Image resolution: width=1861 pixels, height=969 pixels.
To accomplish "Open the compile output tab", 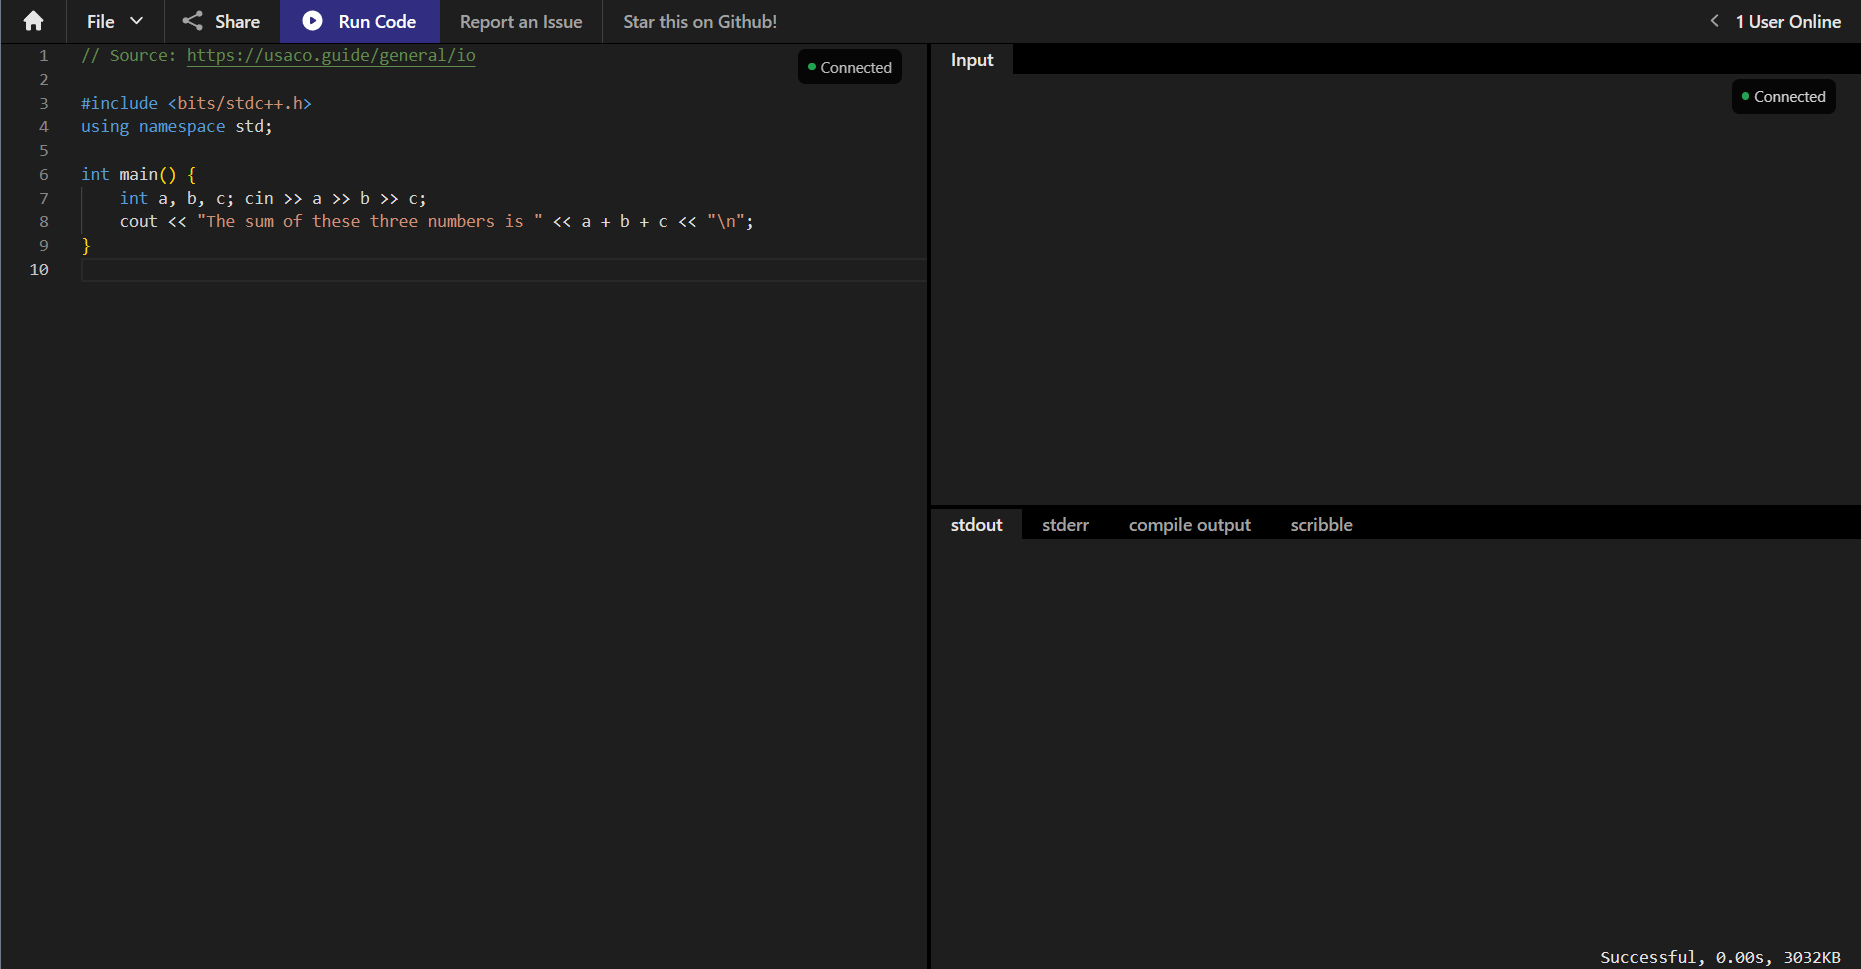I will coord(1189,524).
